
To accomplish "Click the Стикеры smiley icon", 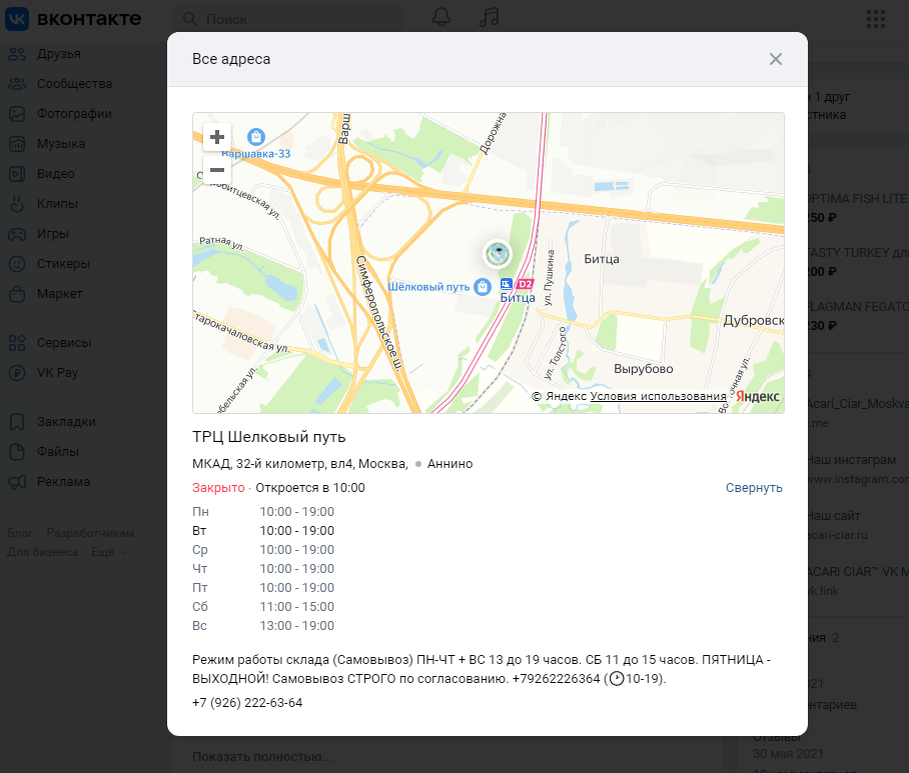I will (17, 264).
